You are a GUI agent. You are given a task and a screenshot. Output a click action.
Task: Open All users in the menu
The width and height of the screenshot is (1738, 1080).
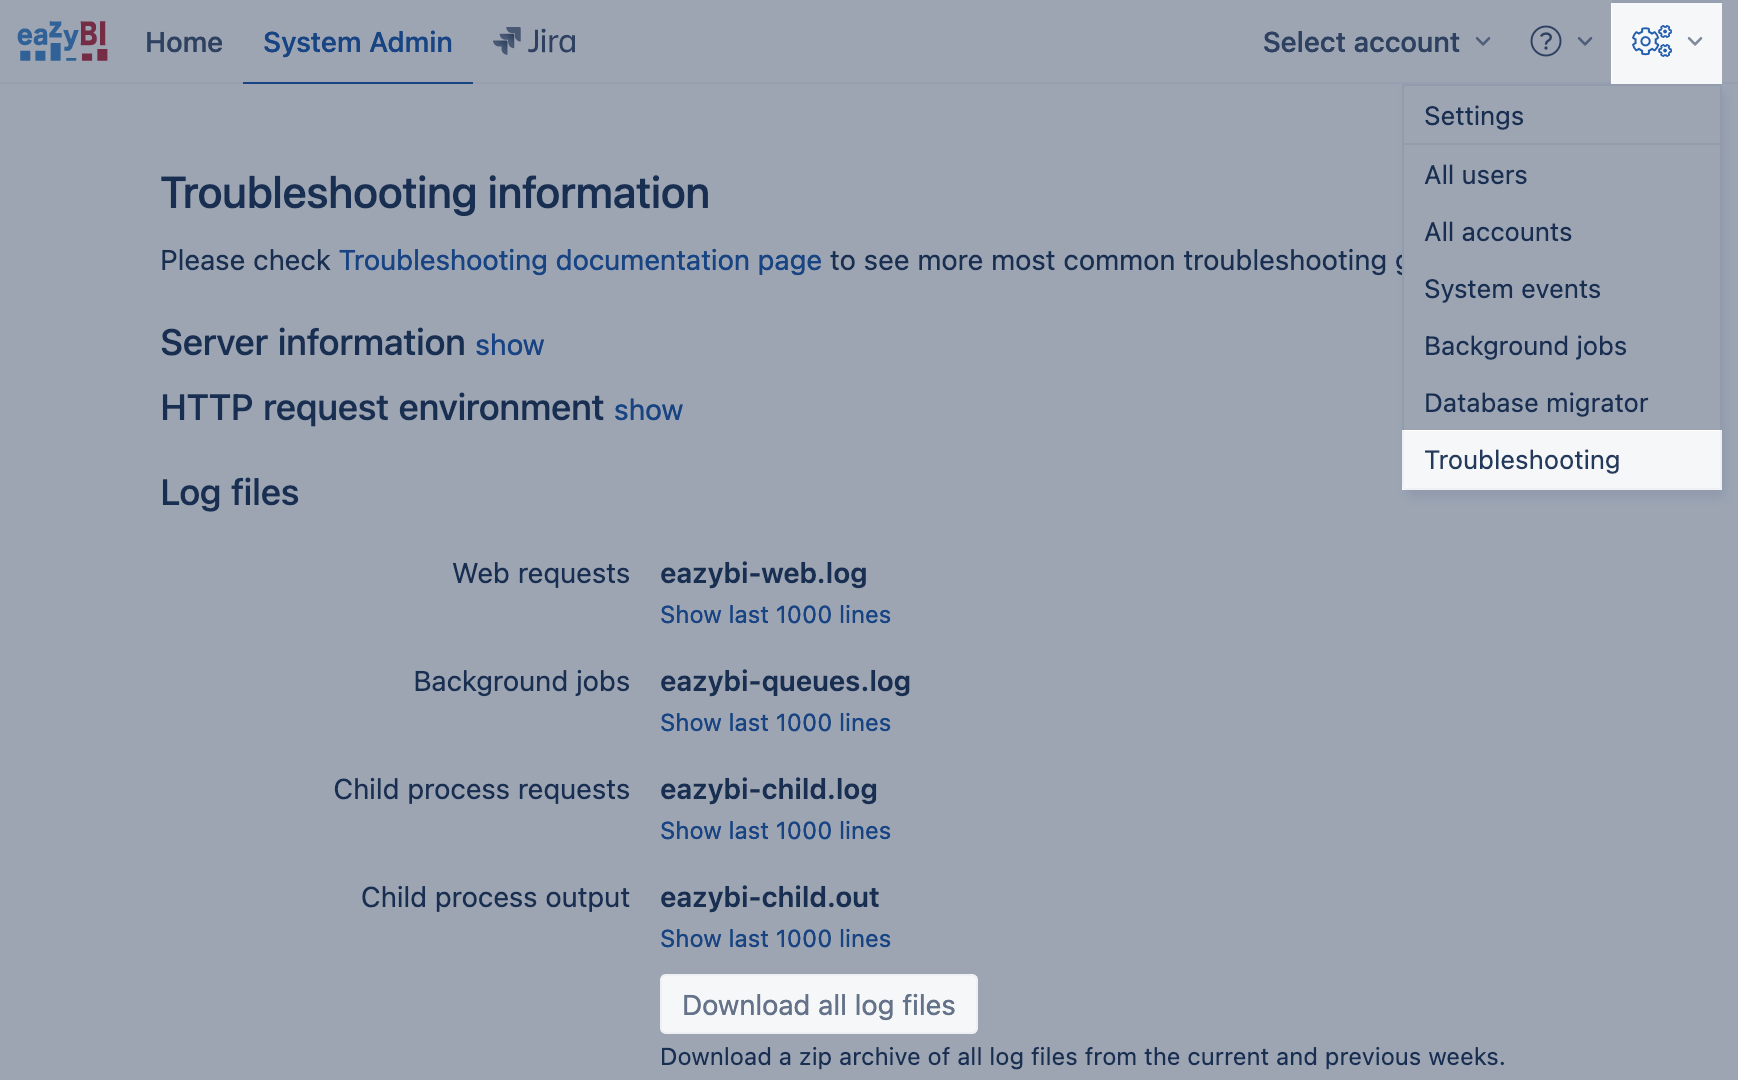click(x=1475, y=175)
